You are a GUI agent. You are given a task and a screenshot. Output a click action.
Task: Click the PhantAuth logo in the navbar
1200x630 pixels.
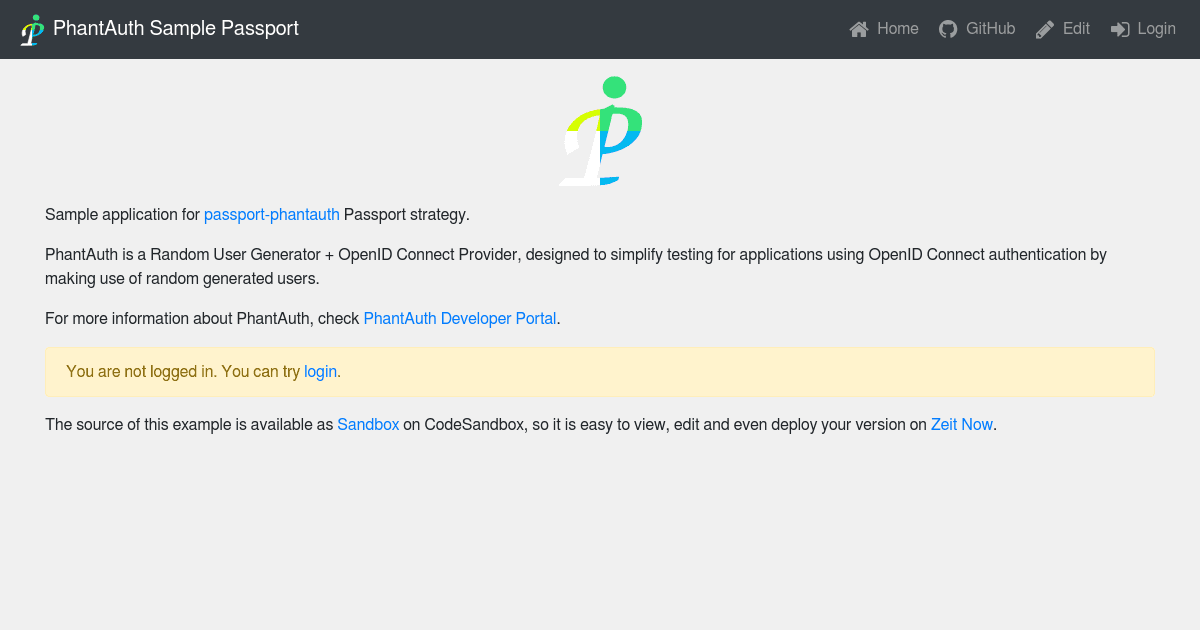click(x=33, y=29)
